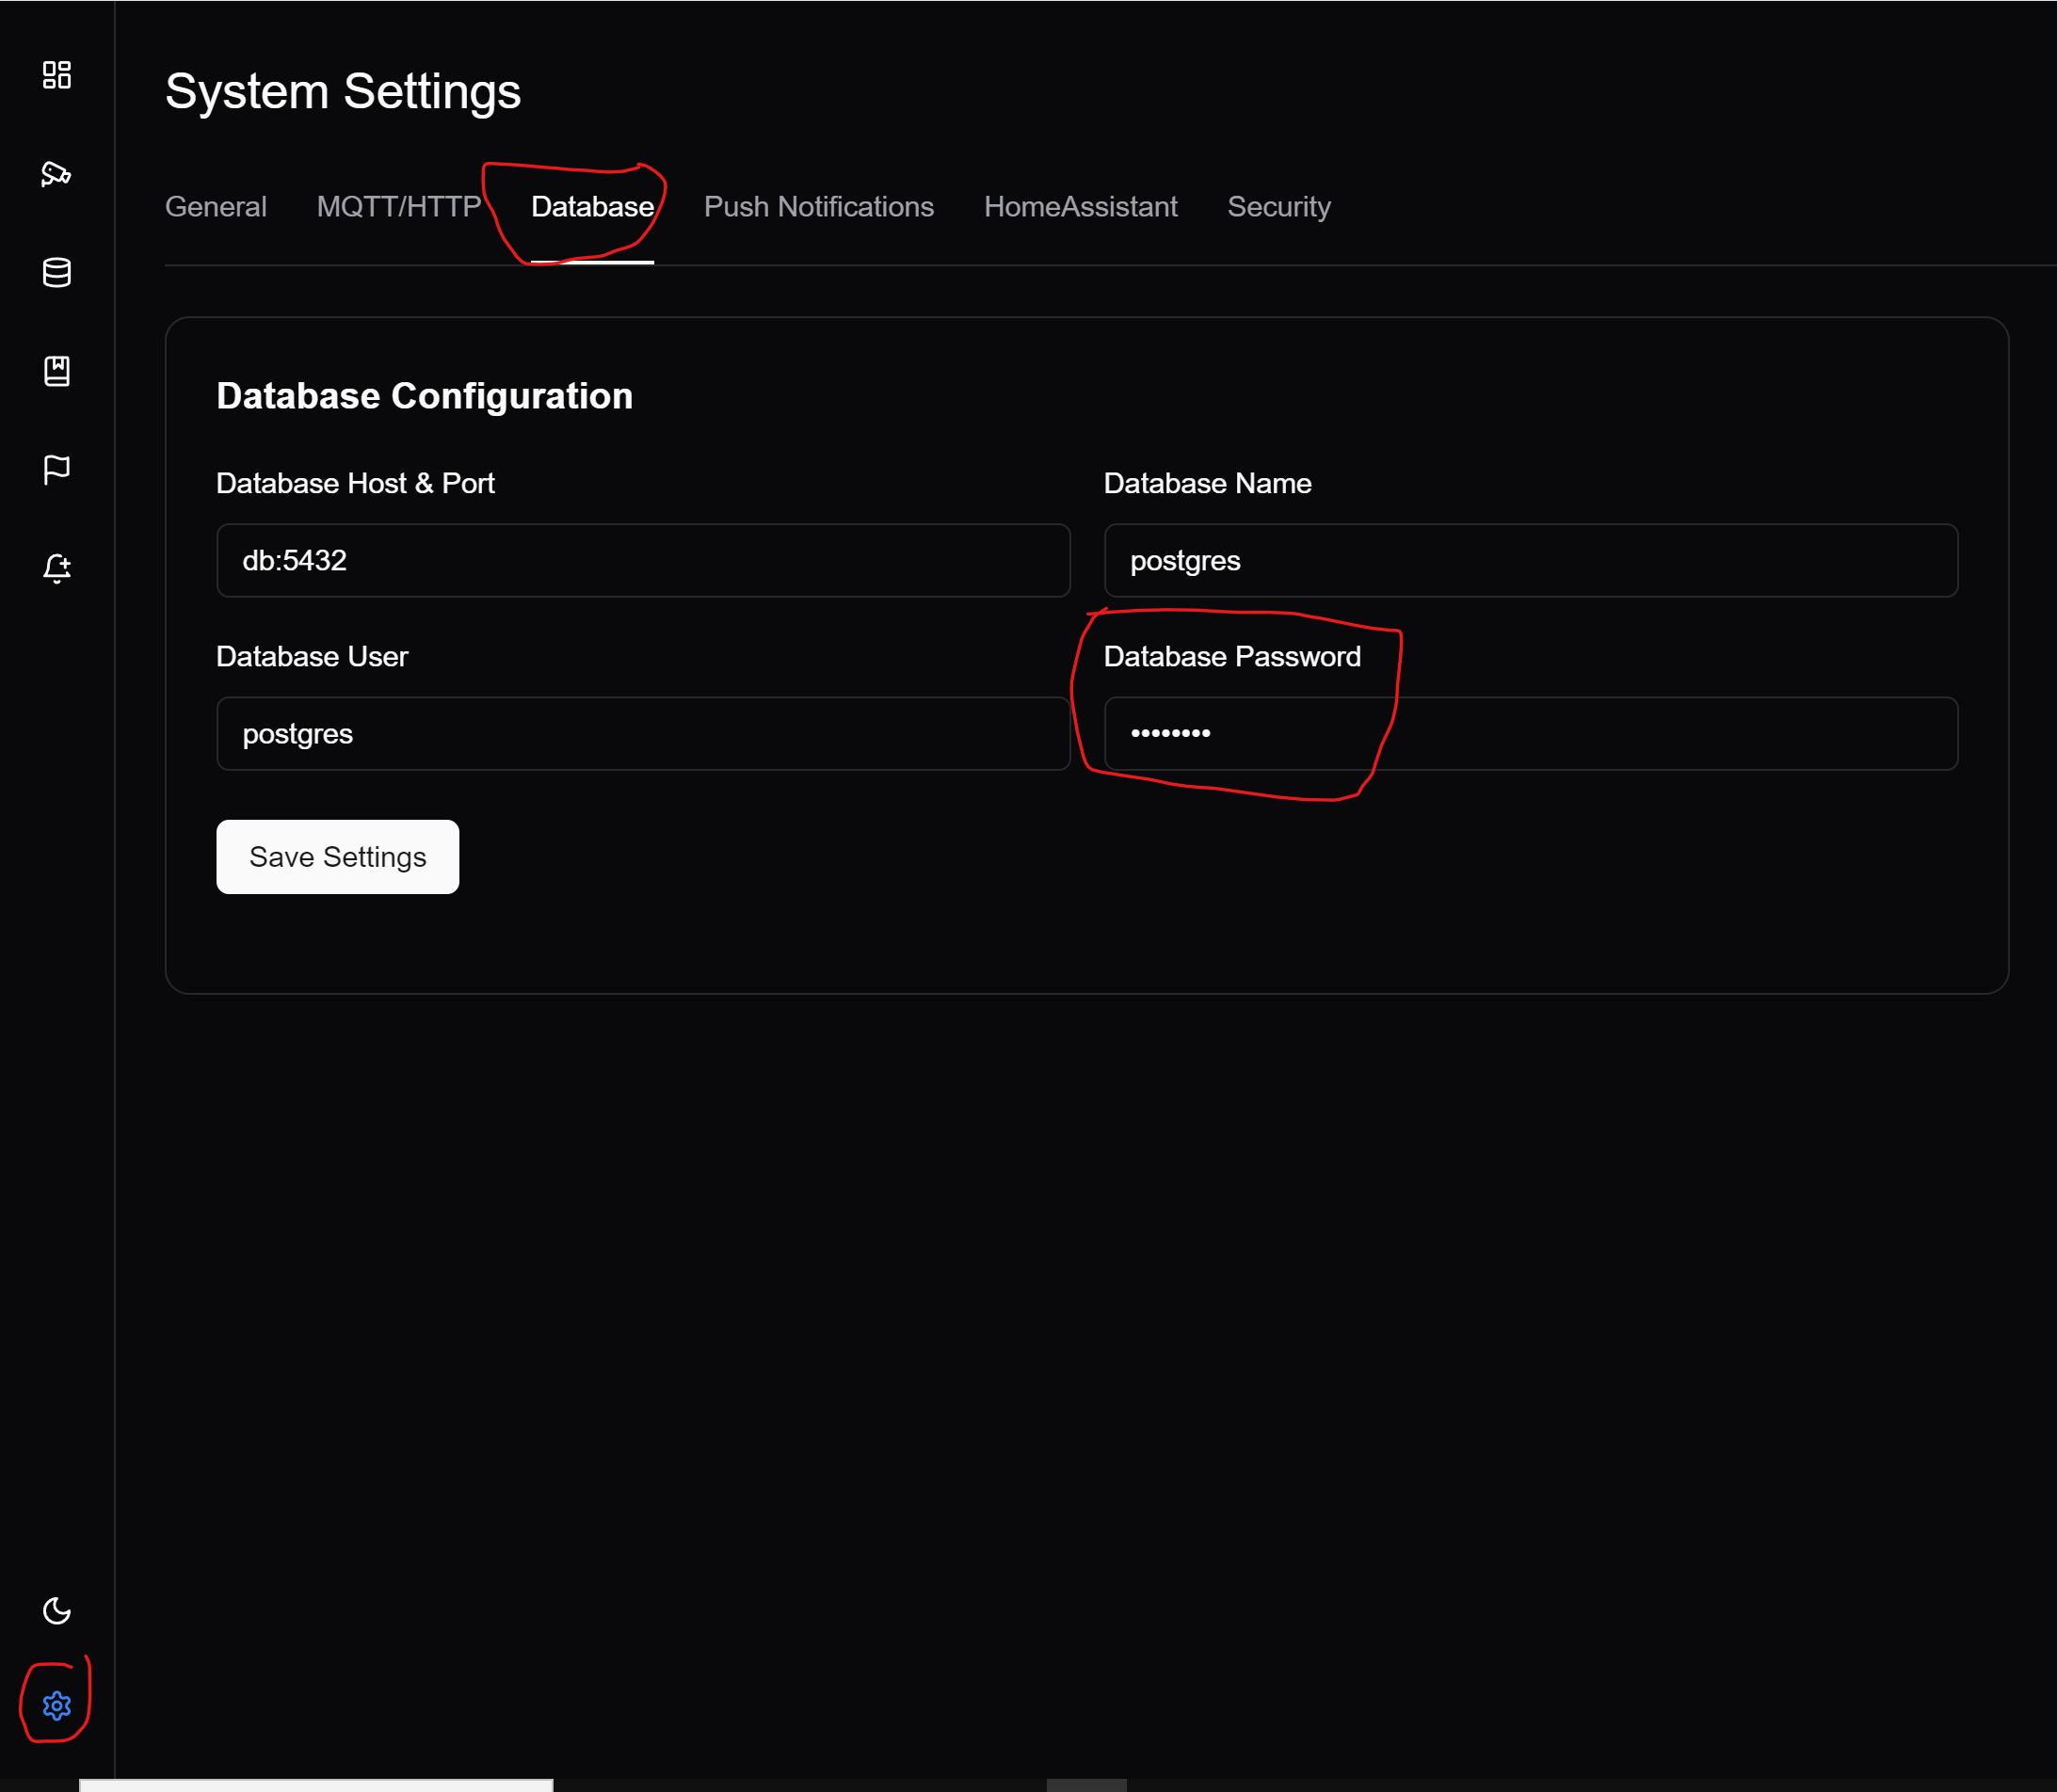Click the System Settings page heading

343,91
